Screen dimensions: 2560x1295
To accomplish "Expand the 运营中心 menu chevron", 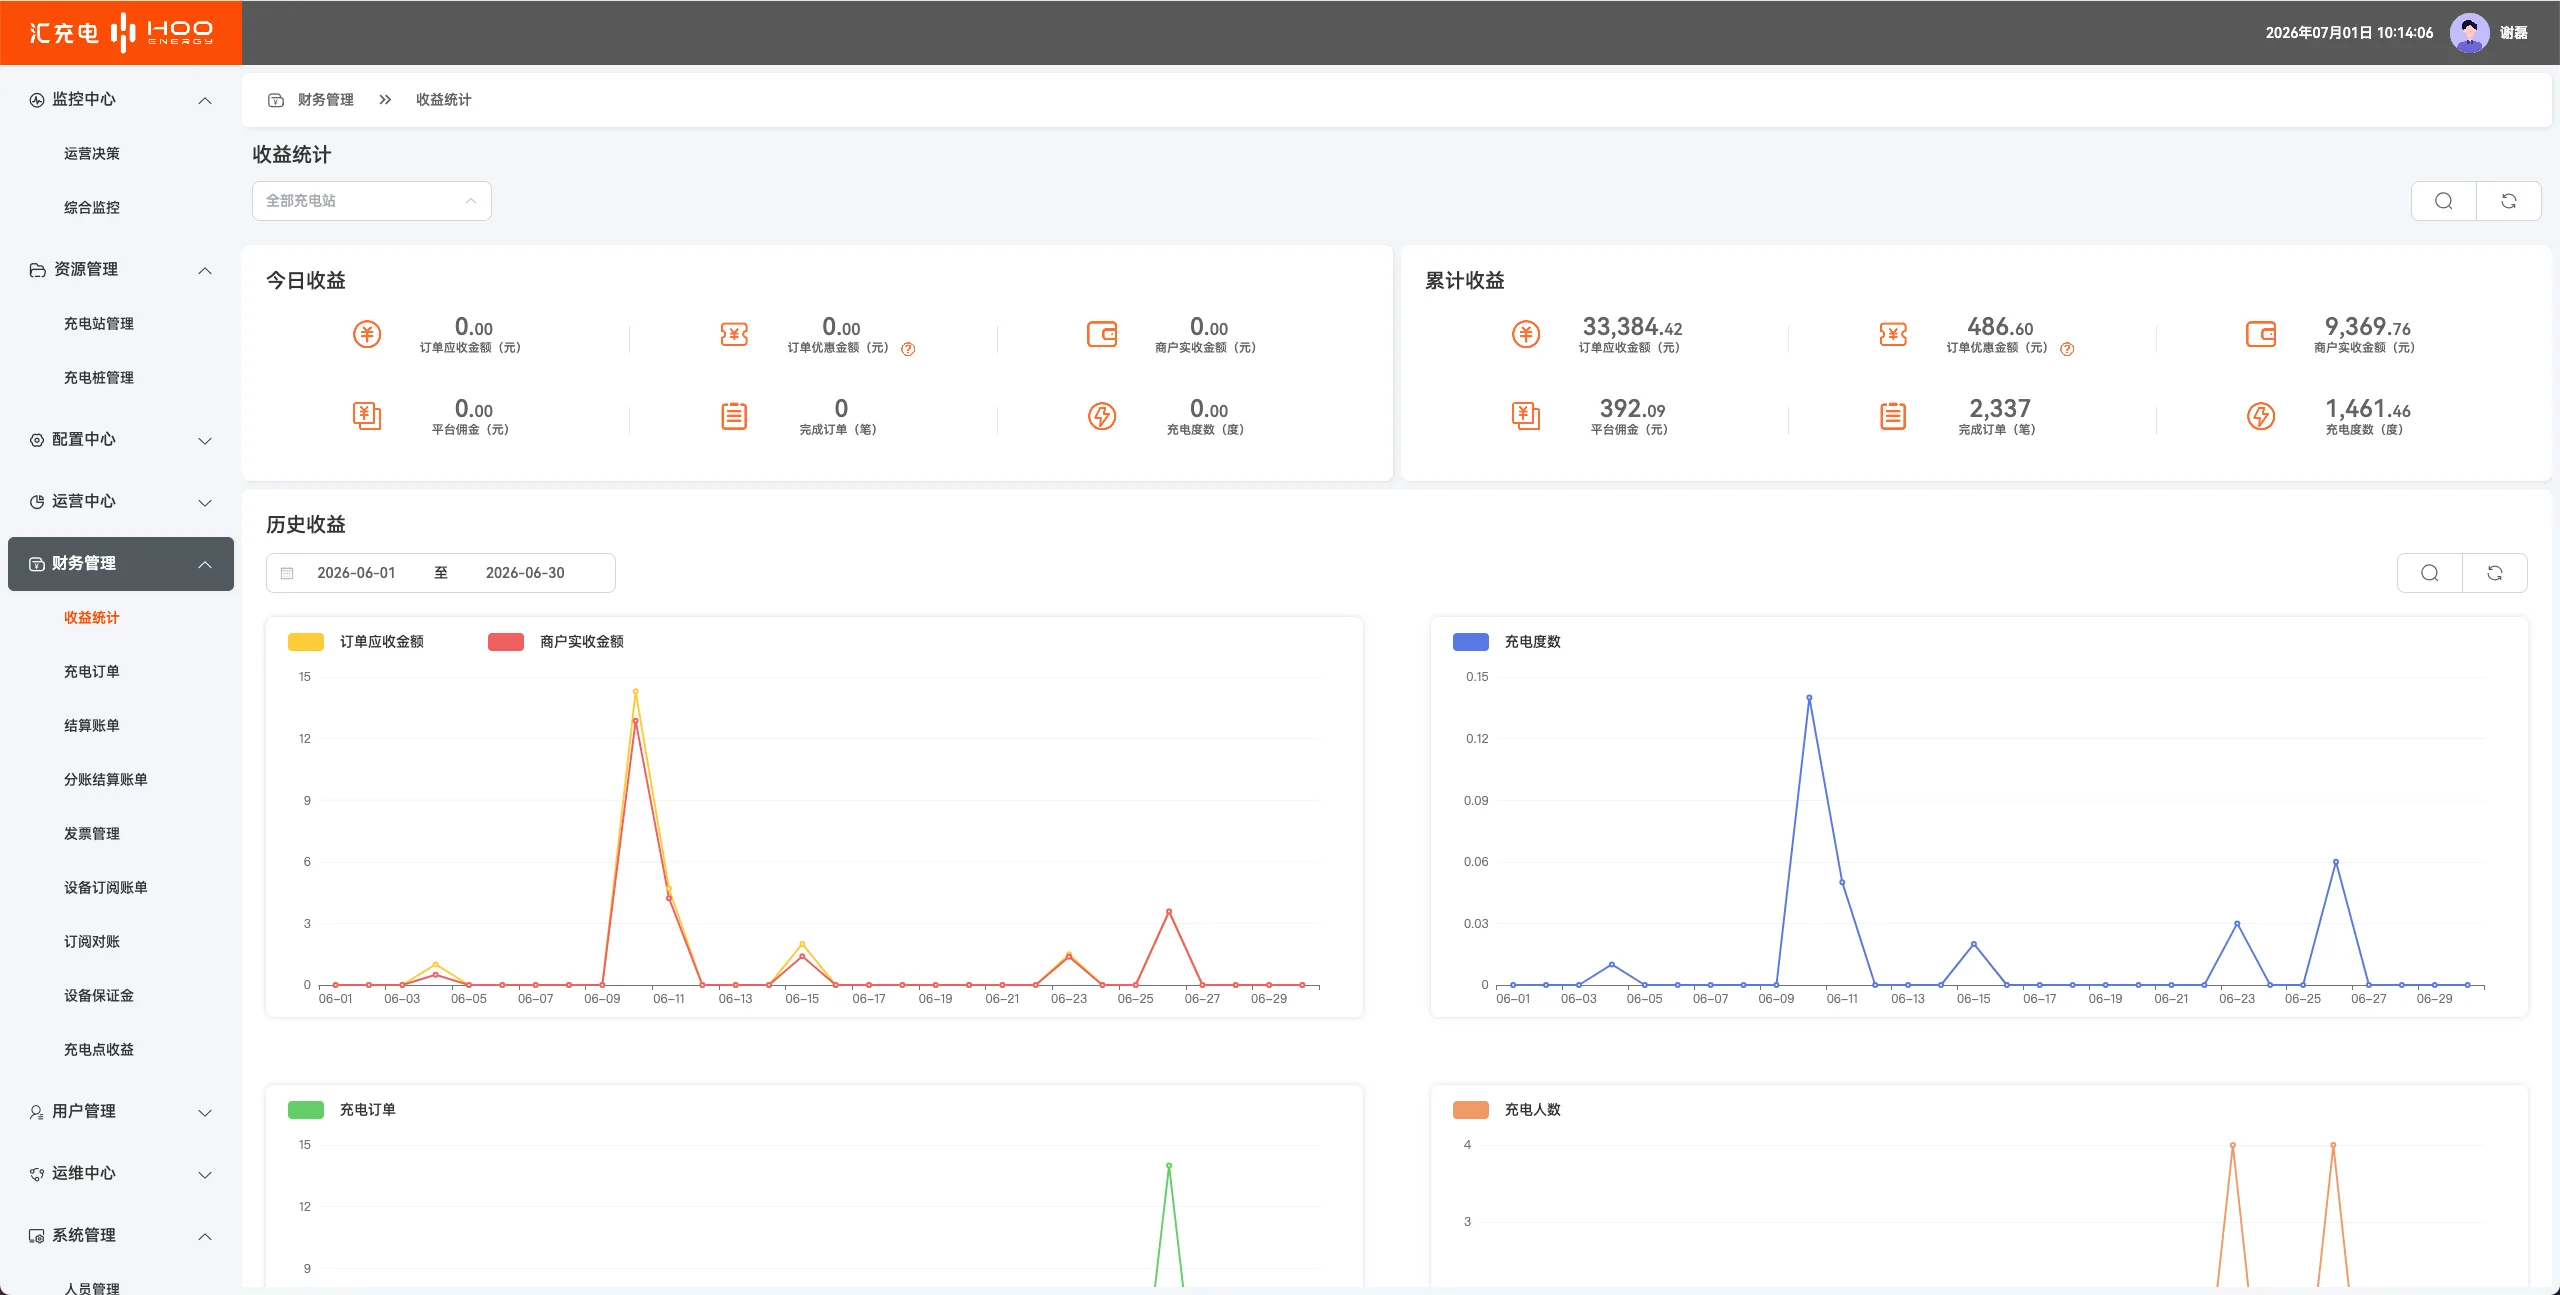I will coord(205,502).
